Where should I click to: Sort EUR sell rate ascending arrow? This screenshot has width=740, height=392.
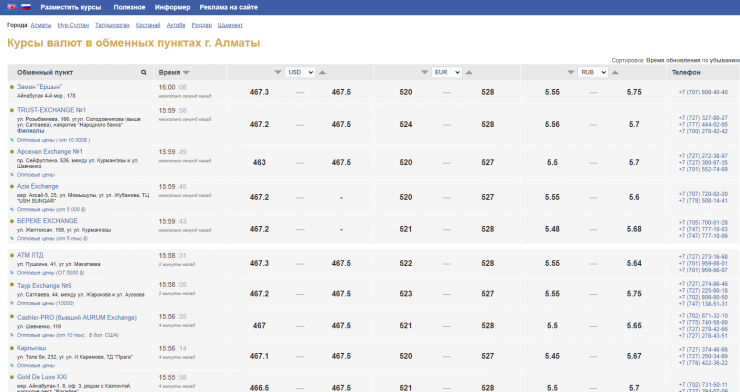[x=469, y=72]
